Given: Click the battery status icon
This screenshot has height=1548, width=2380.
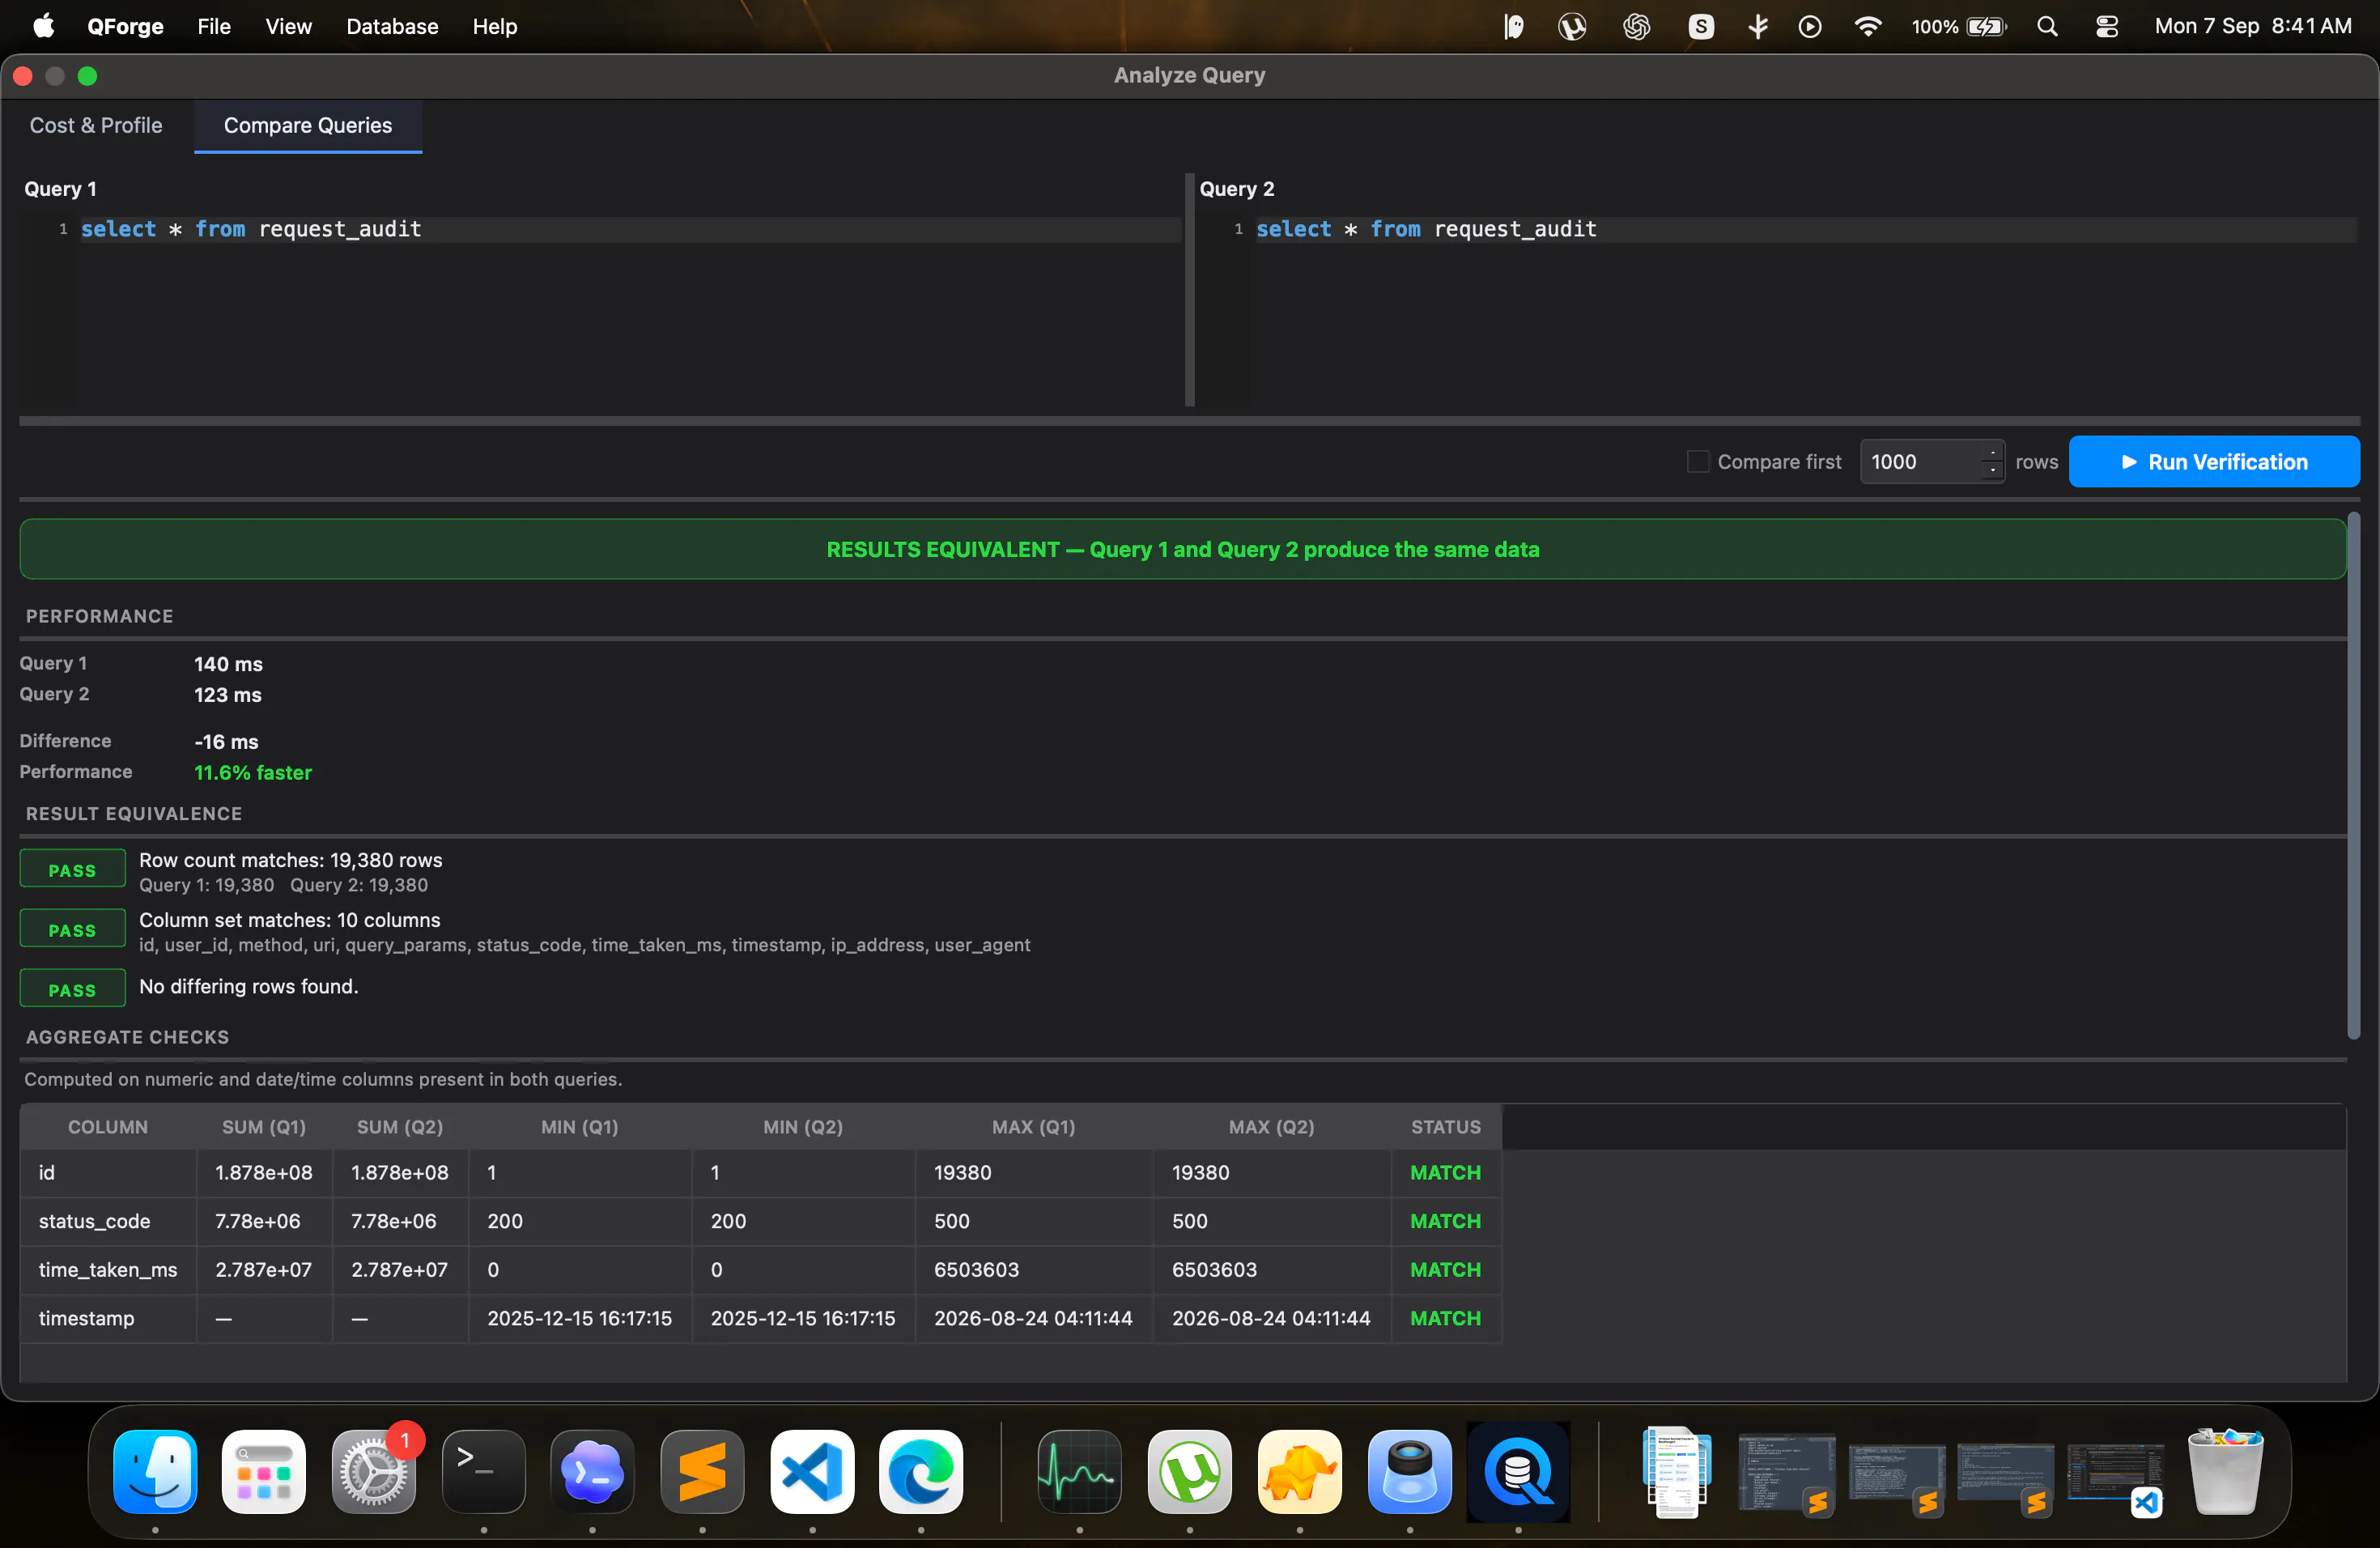Looking at the screenshot, I should click(1986, 27).
